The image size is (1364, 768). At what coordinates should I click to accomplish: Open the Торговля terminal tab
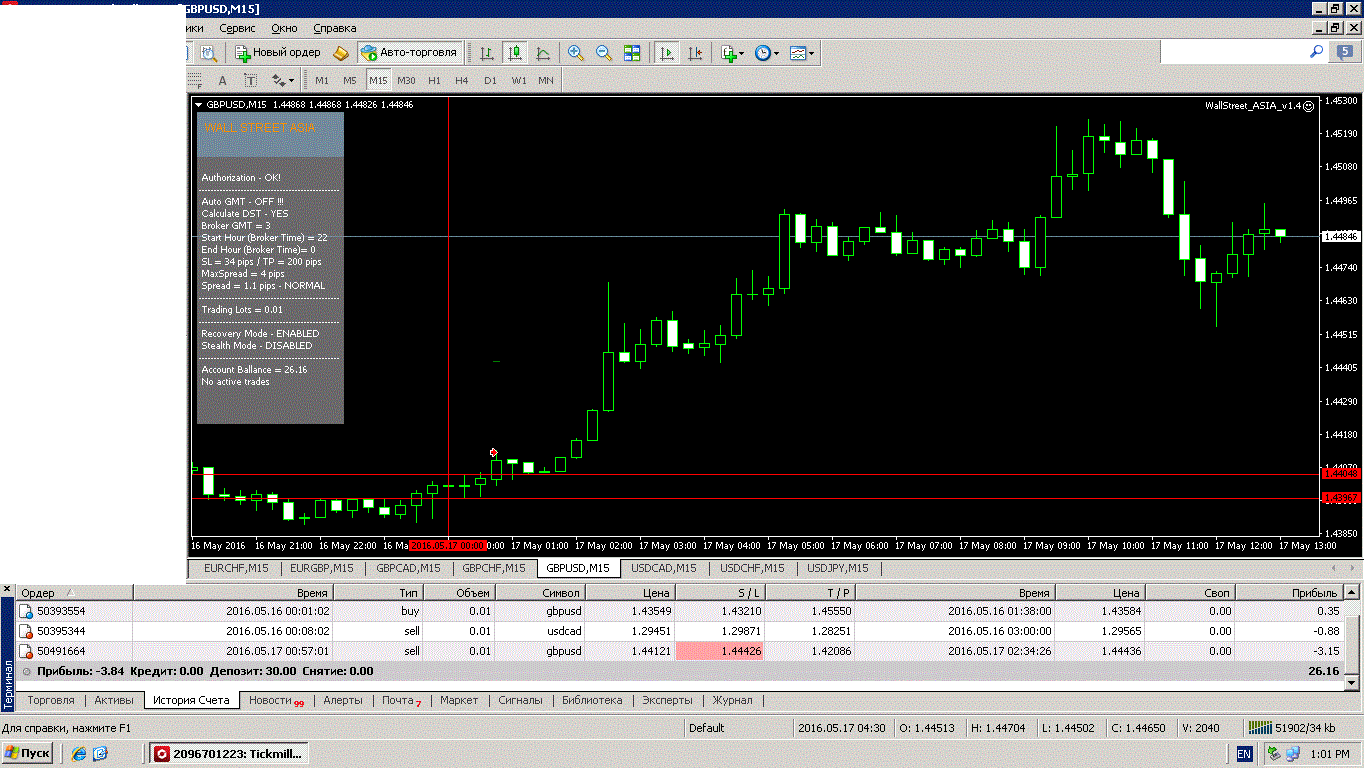[x=51, y=700]
